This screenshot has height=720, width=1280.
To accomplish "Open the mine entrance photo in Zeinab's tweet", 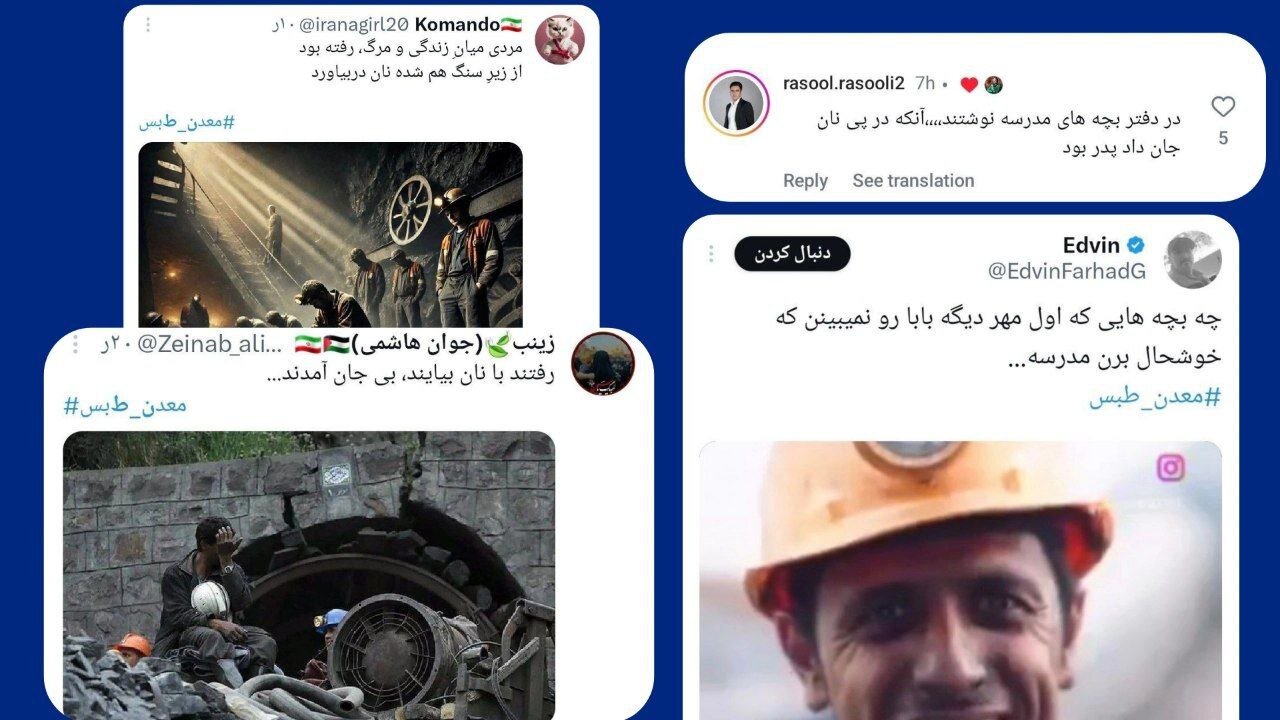I will click(309, 575).
